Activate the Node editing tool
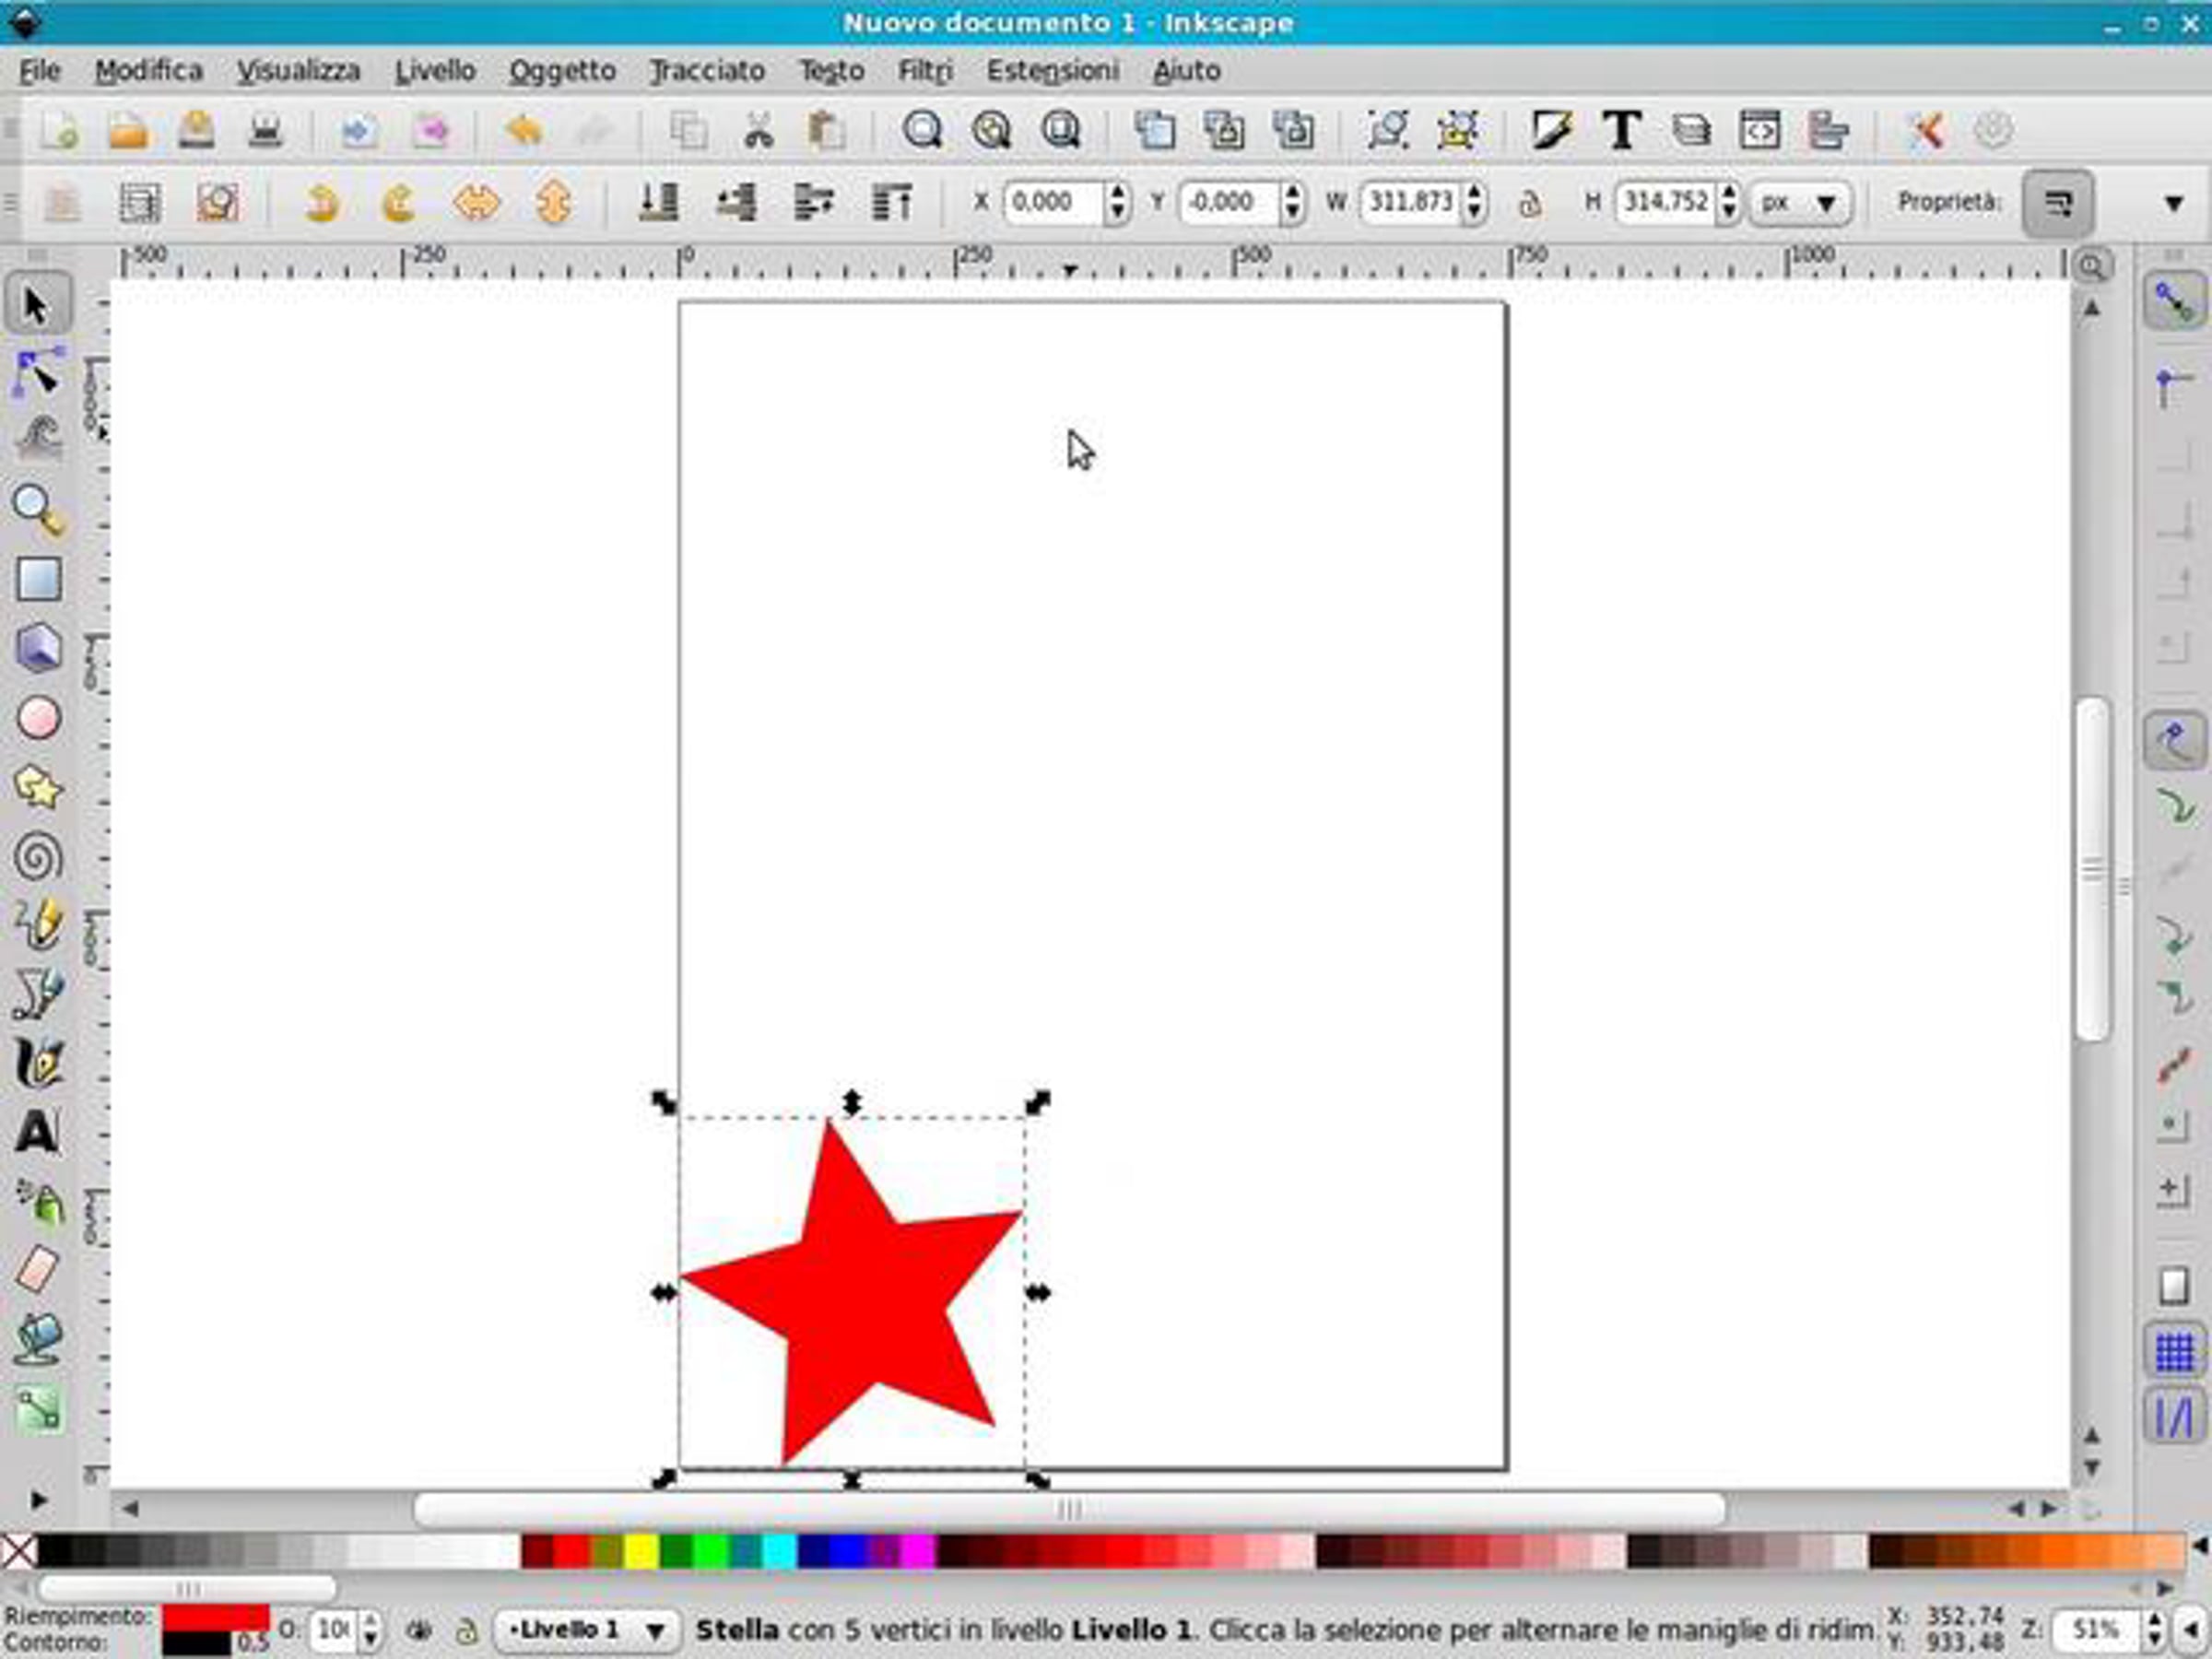This screenshot has height=1659, width=2212. [38, 372]
